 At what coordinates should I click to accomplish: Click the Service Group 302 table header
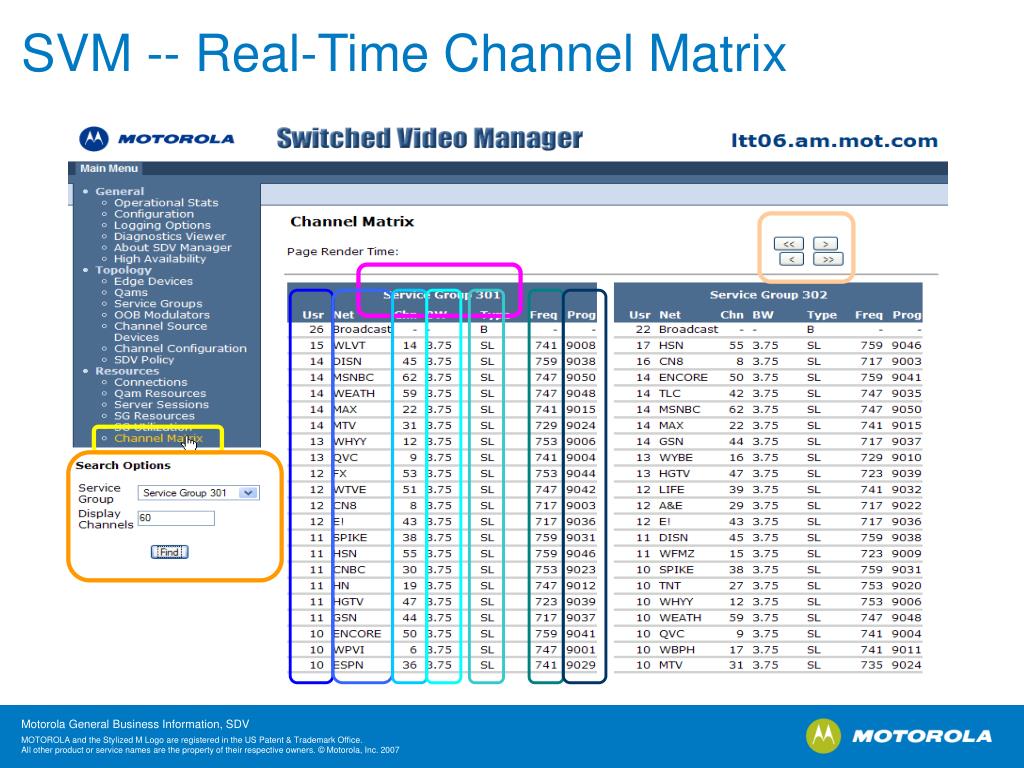pyautogui.click(x=769, y=295)
